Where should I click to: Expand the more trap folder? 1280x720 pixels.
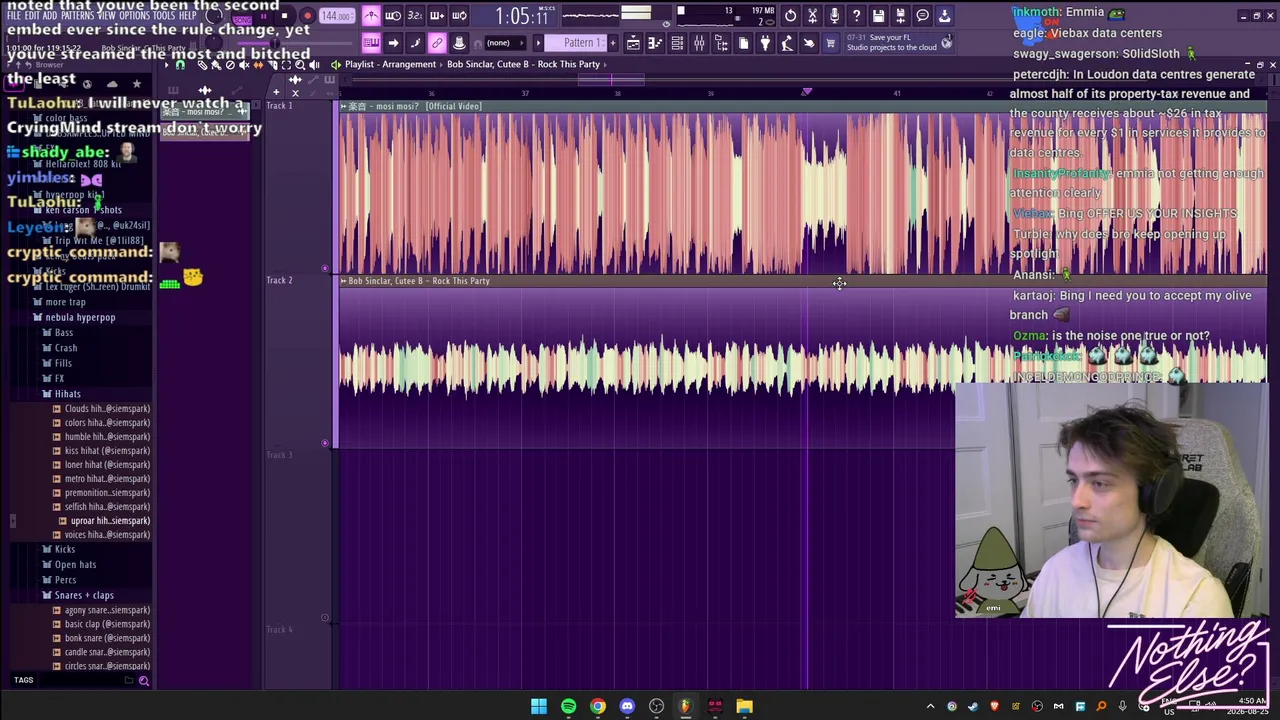[x=65, y=302]
